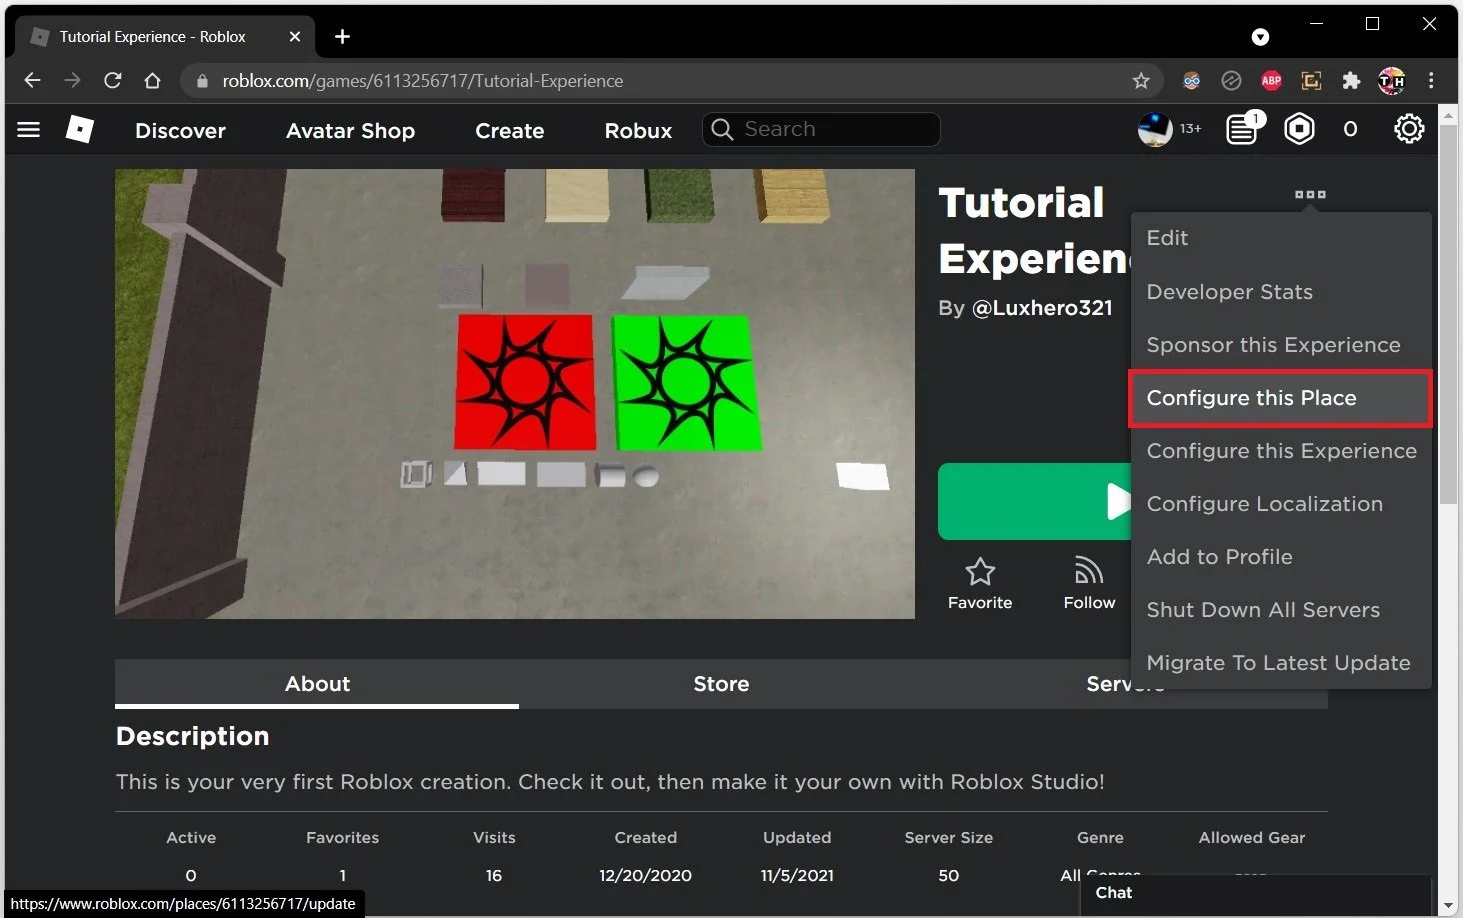Open Chrome three-dot menu

tap(1431, 81)
